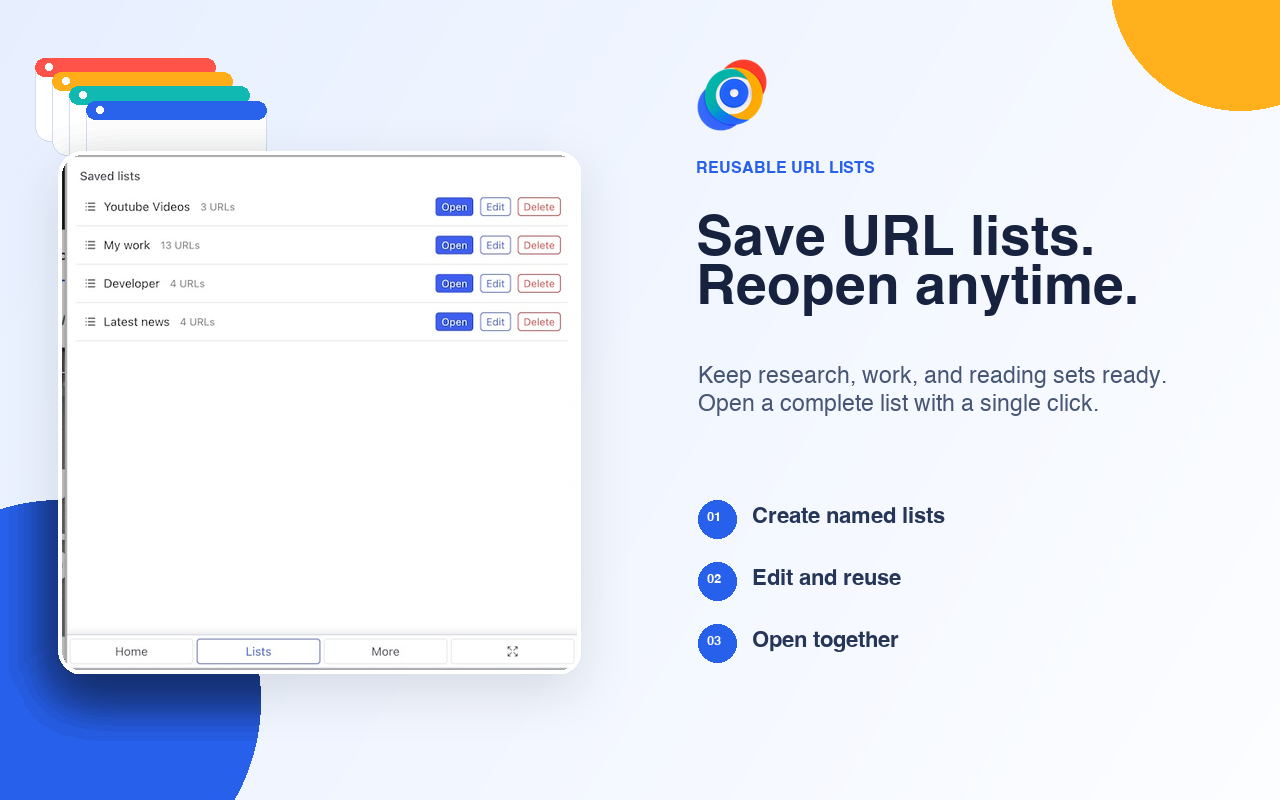The width and height of the screenshot is (1280, 800).
Task: Open the Developer list
Action: coord(454,284)
